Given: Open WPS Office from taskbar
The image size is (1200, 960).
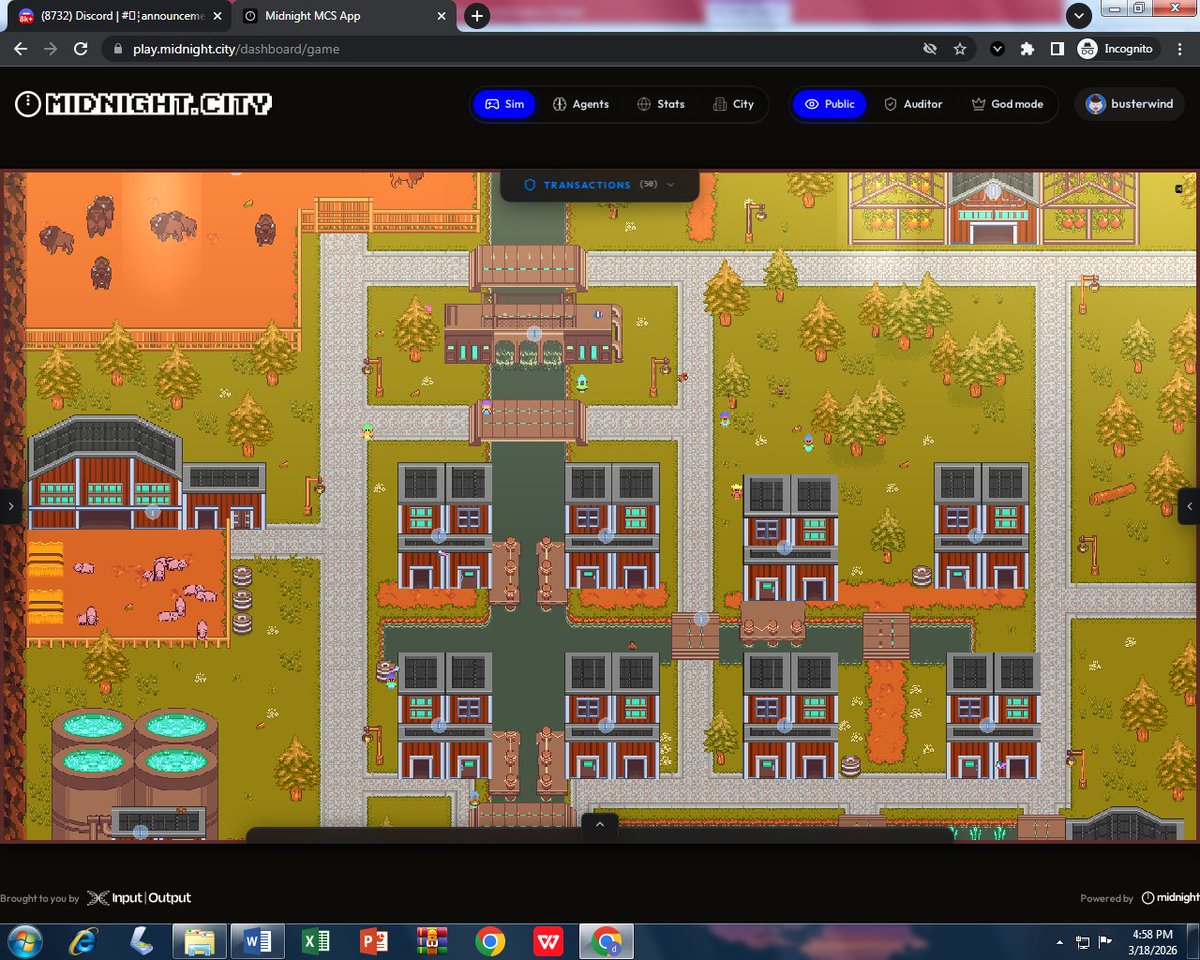Looking at the screenshot, I should (x=547, y=941).
